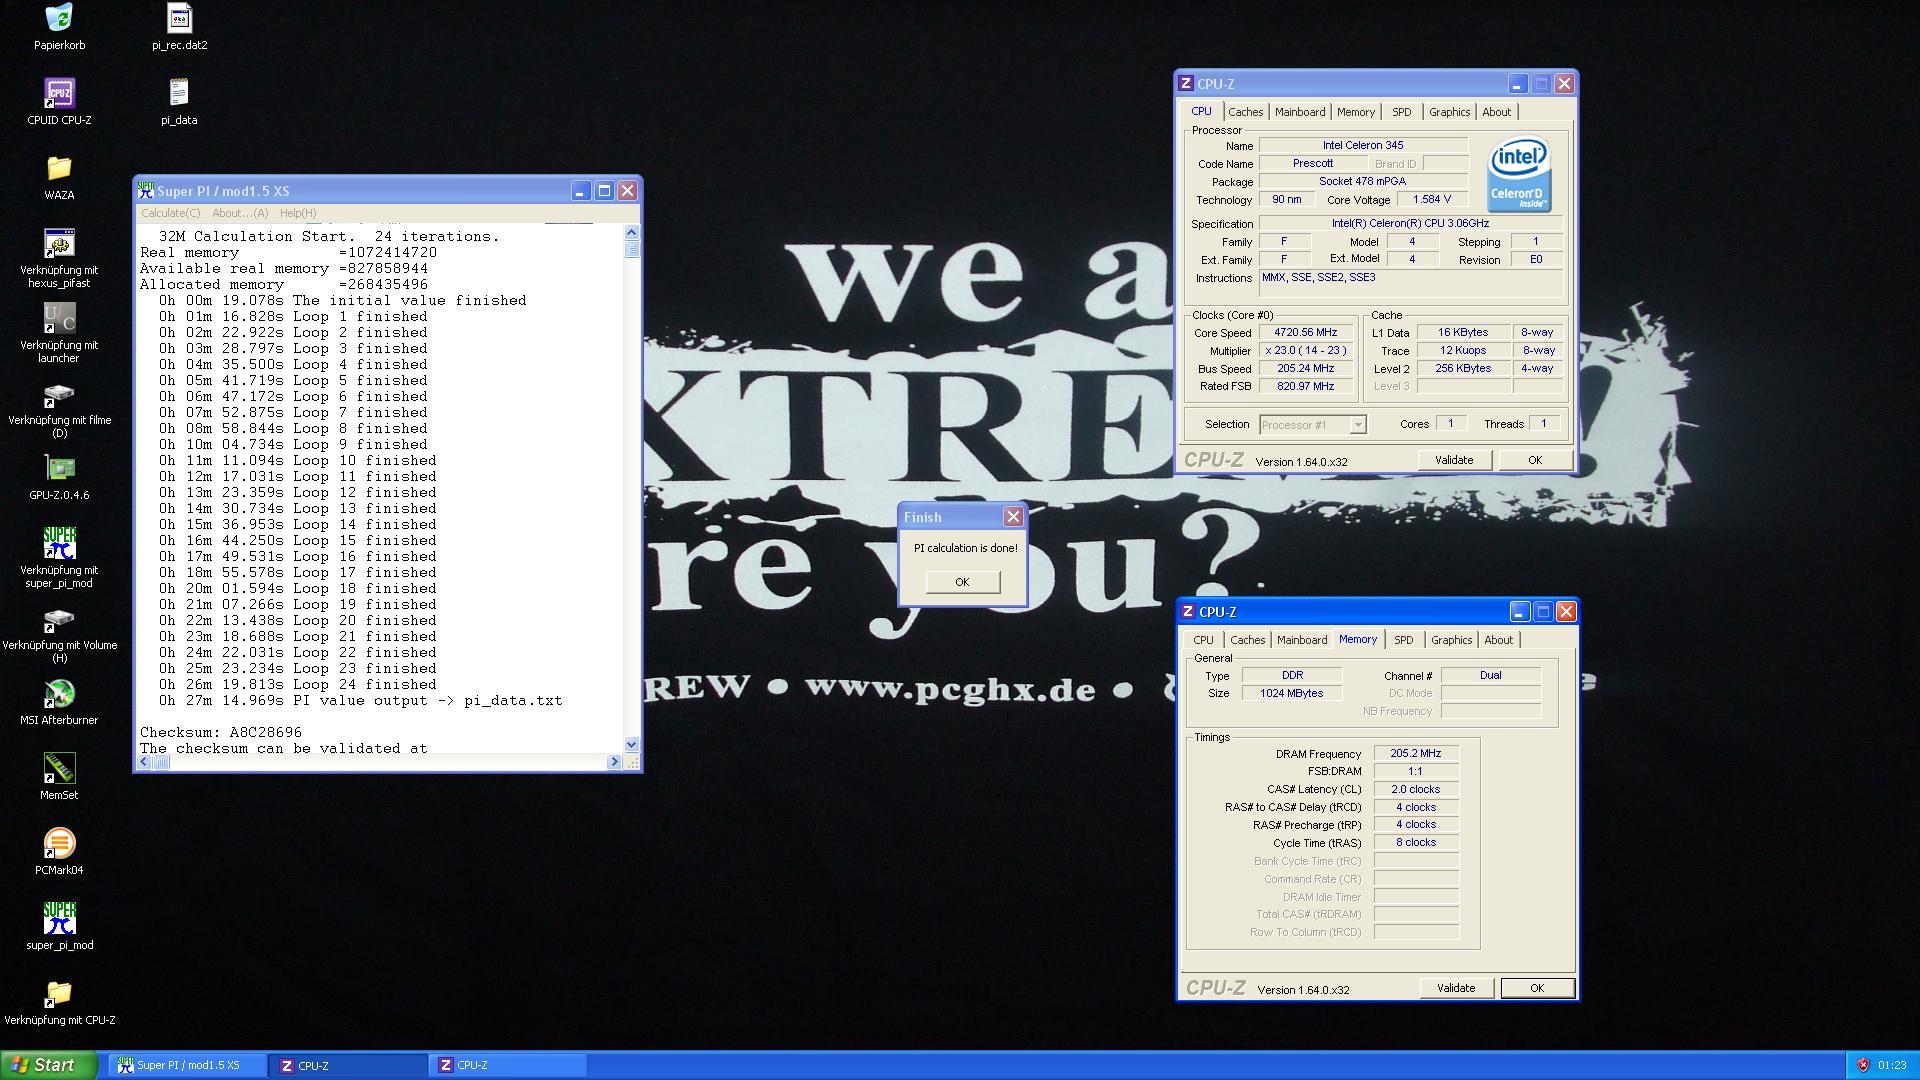
Task: Click CAS# Latency 2.0 clocks value
Action: point(1415,790)
